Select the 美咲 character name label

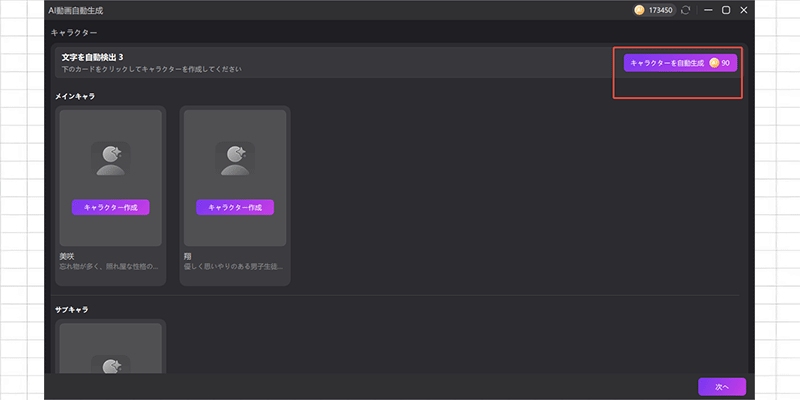click(68, 257)
